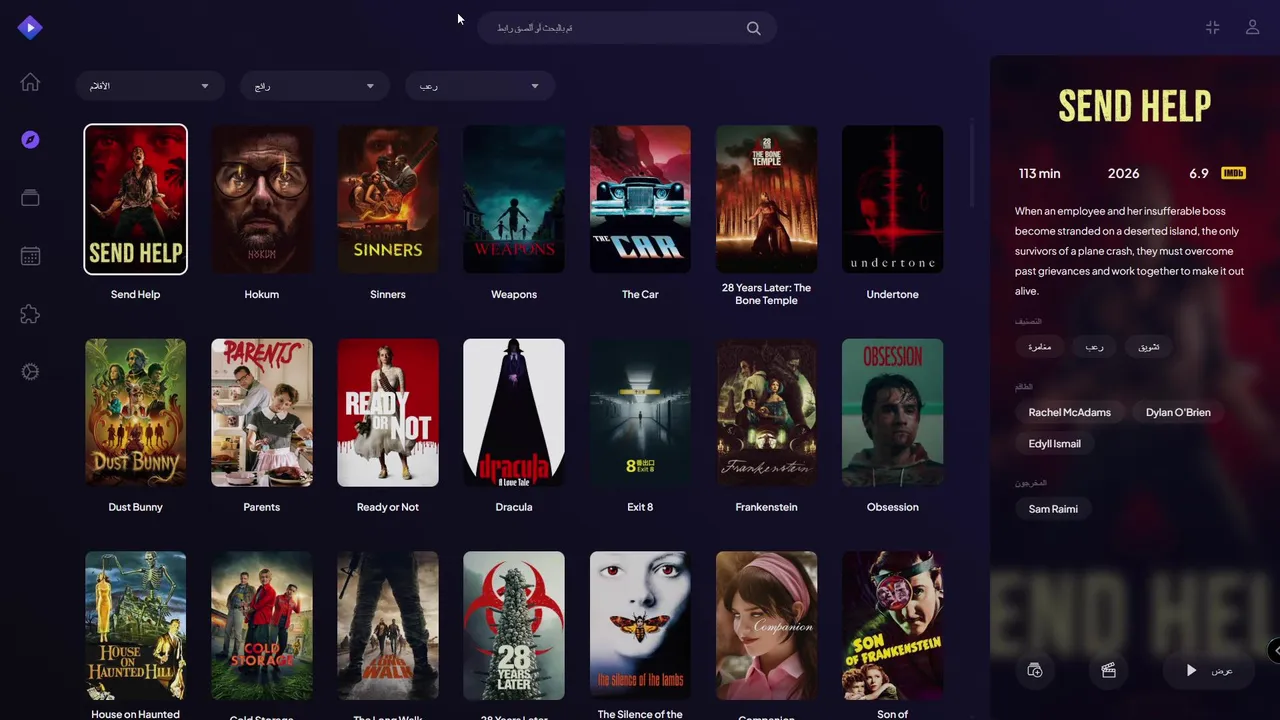Select the Hokum poster

(x=262, y=199)
